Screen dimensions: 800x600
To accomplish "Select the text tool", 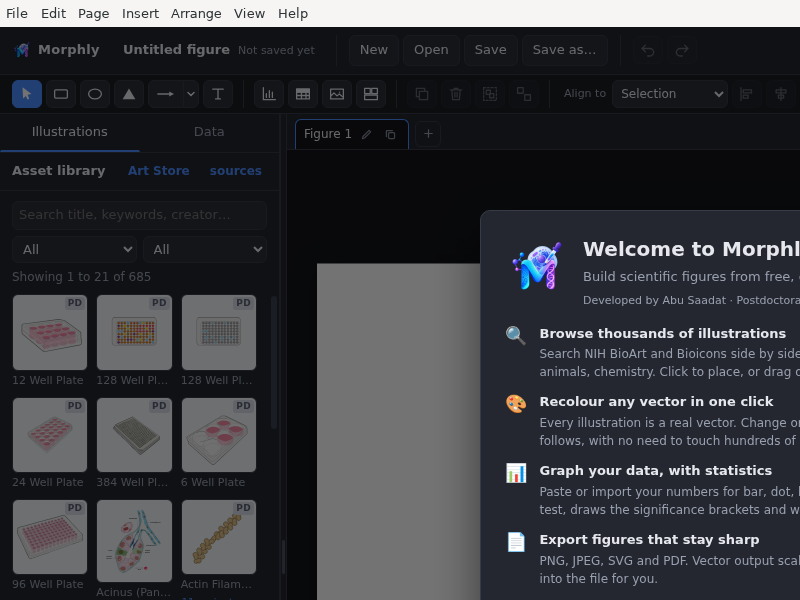I will pyautogui.click(x=218, y=94).
